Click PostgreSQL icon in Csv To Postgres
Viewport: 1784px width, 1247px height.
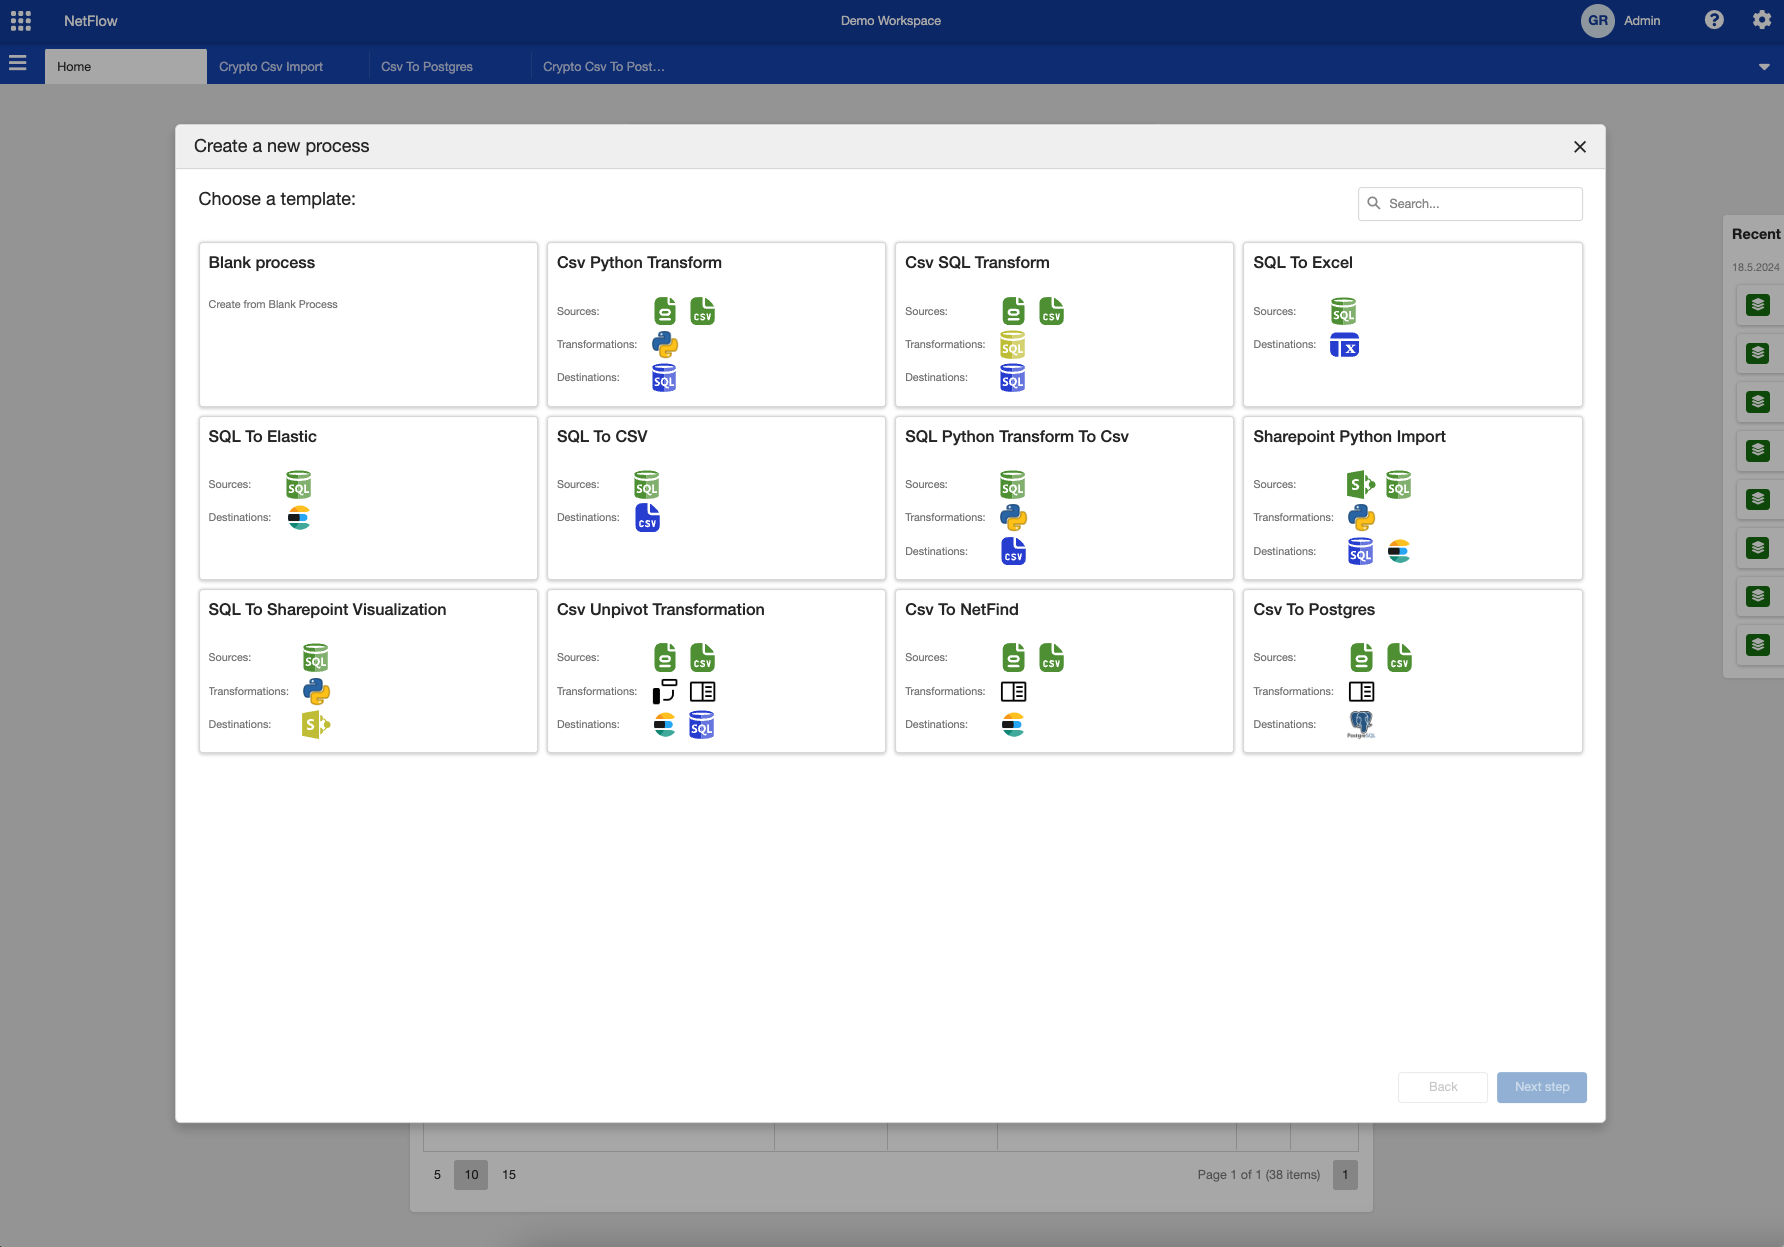coord(1361,724)
